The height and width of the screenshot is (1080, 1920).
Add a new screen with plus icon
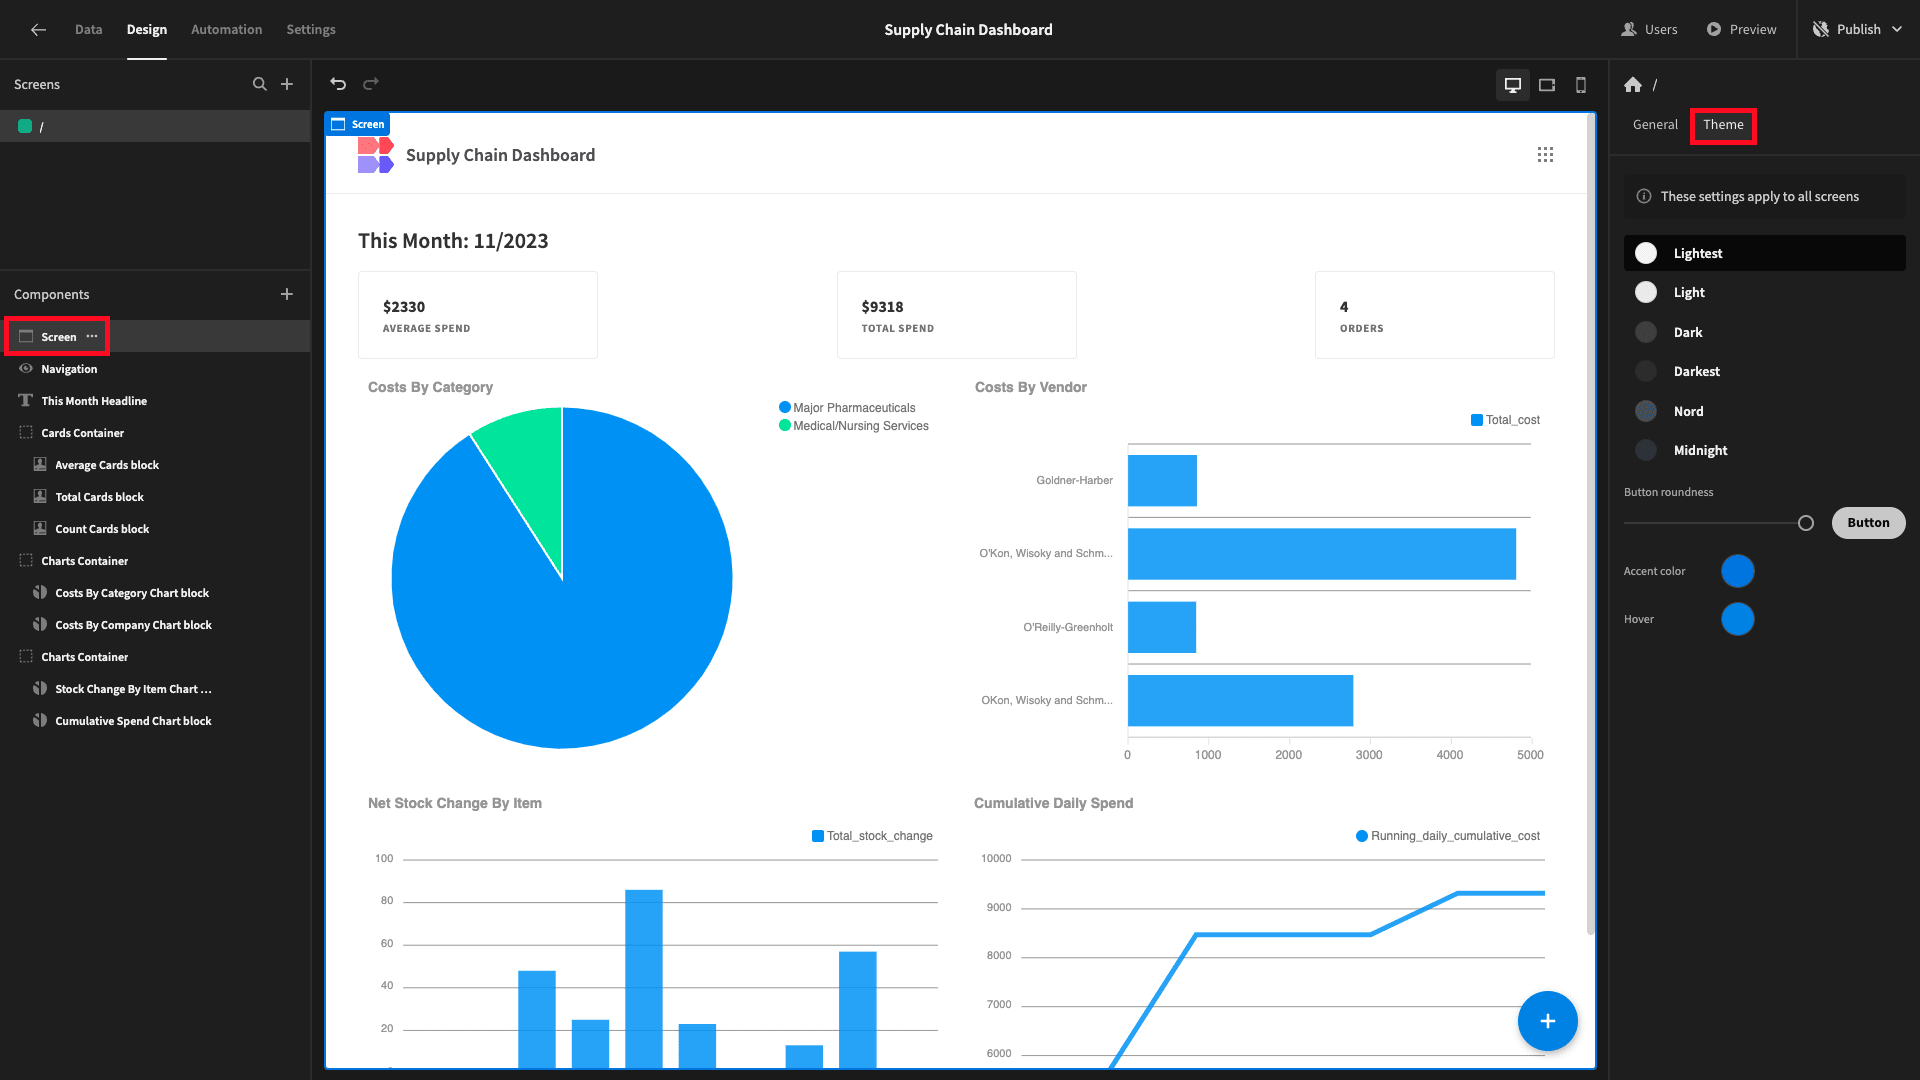287,84
